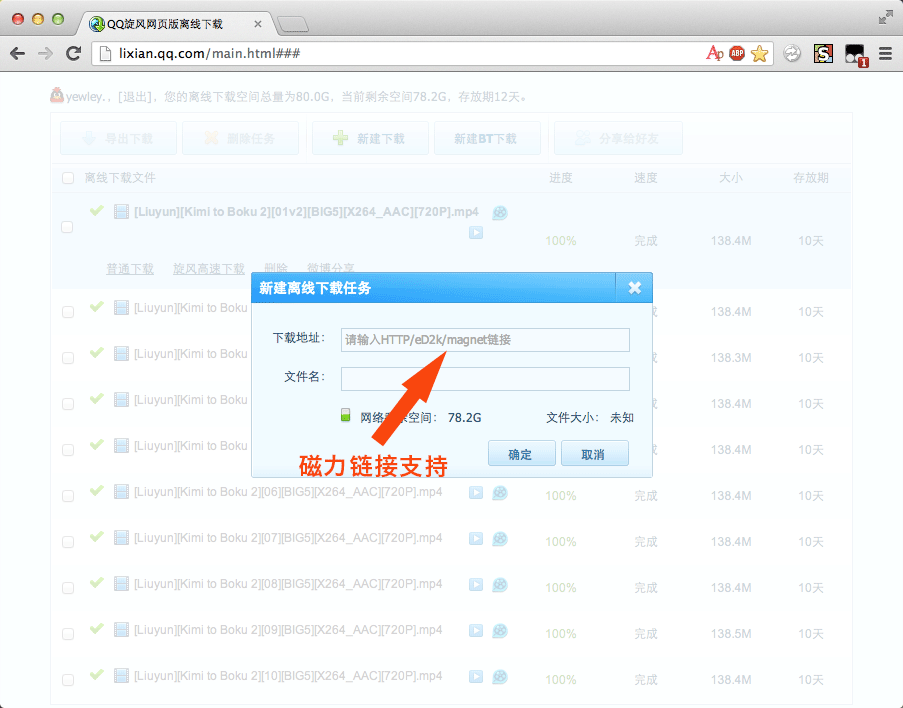Close the new offline download task dialog
The width and height of the screenshot is (903, 708).
pos(634,287)
